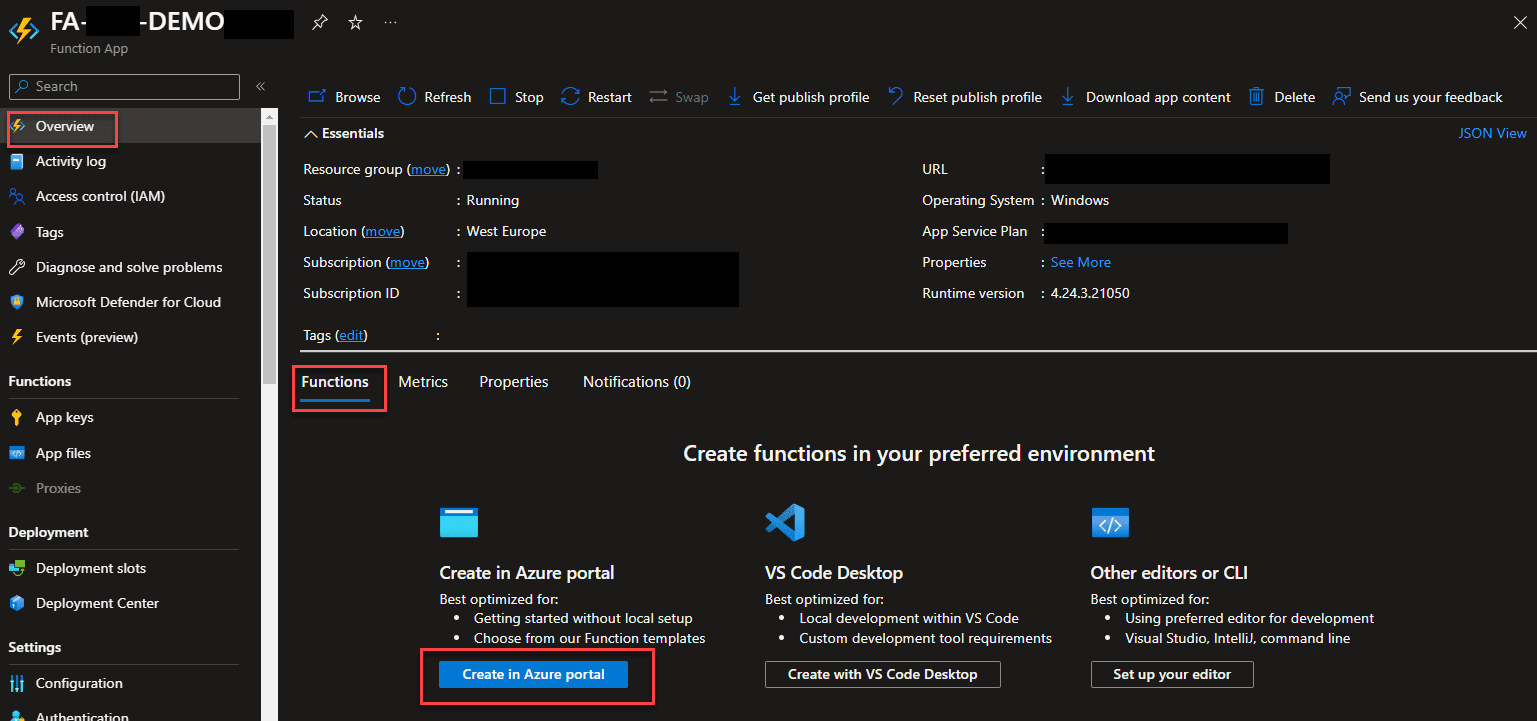Open the more options ellipsis menu
The image size is (1537, 721).
coord(391,22)
